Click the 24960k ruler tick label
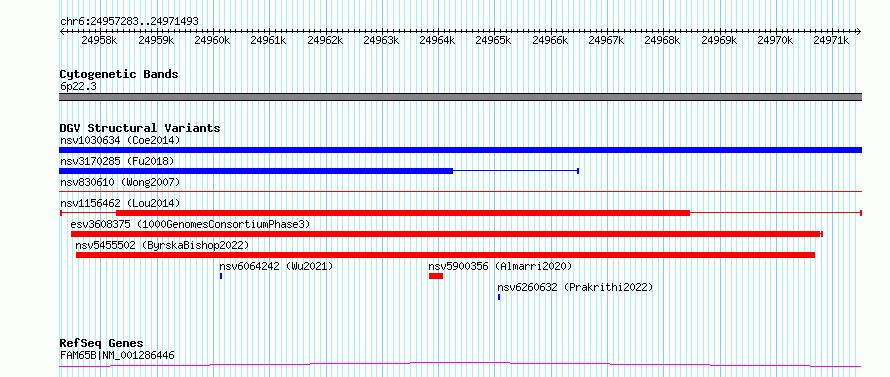890x377 pixels. tap(212, 40)
